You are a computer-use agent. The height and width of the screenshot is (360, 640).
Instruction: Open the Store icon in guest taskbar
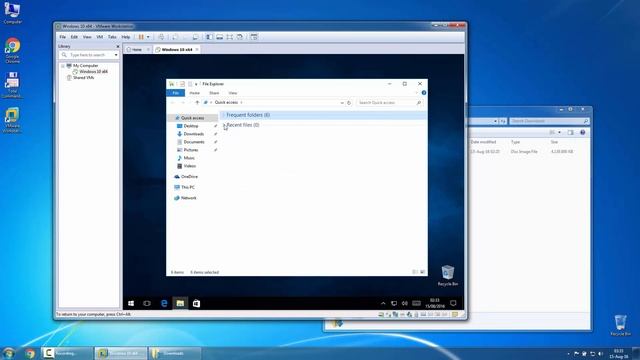point(196,303)
